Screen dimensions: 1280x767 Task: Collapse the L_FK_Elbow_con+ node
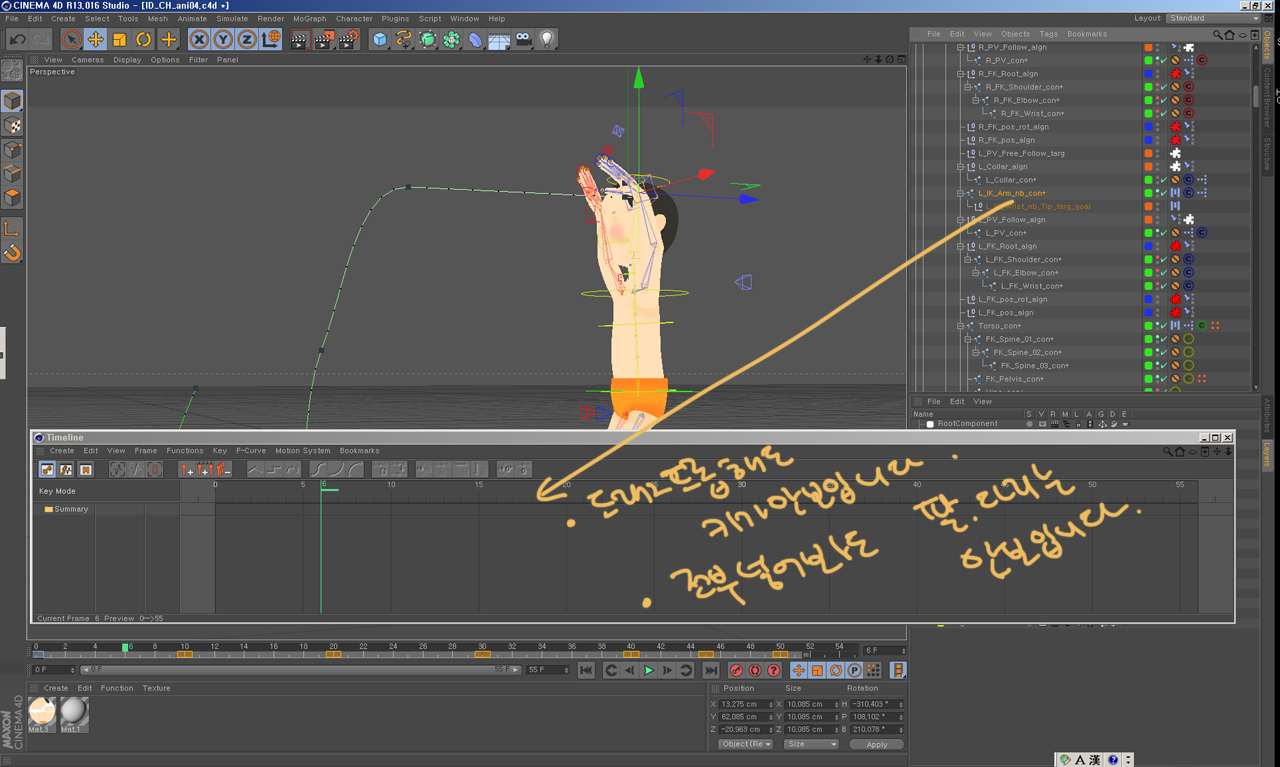tap(976, 273)
